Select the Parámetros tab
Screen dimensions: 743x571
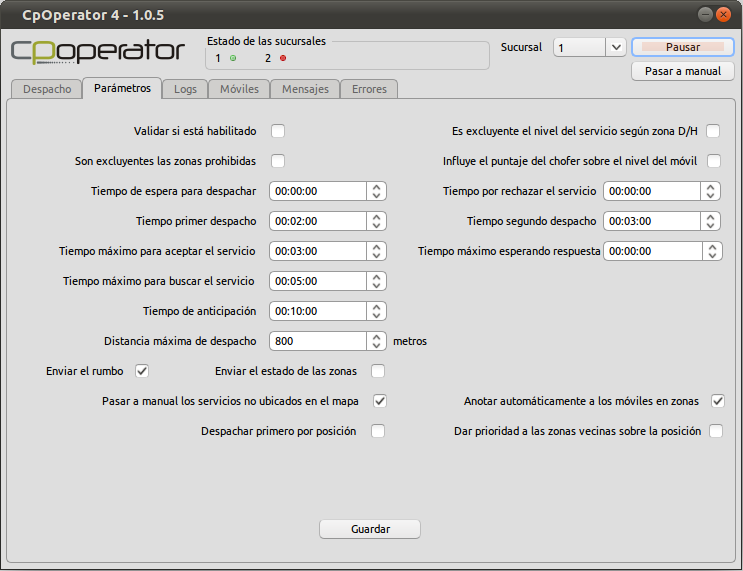(x=122, y=88)
